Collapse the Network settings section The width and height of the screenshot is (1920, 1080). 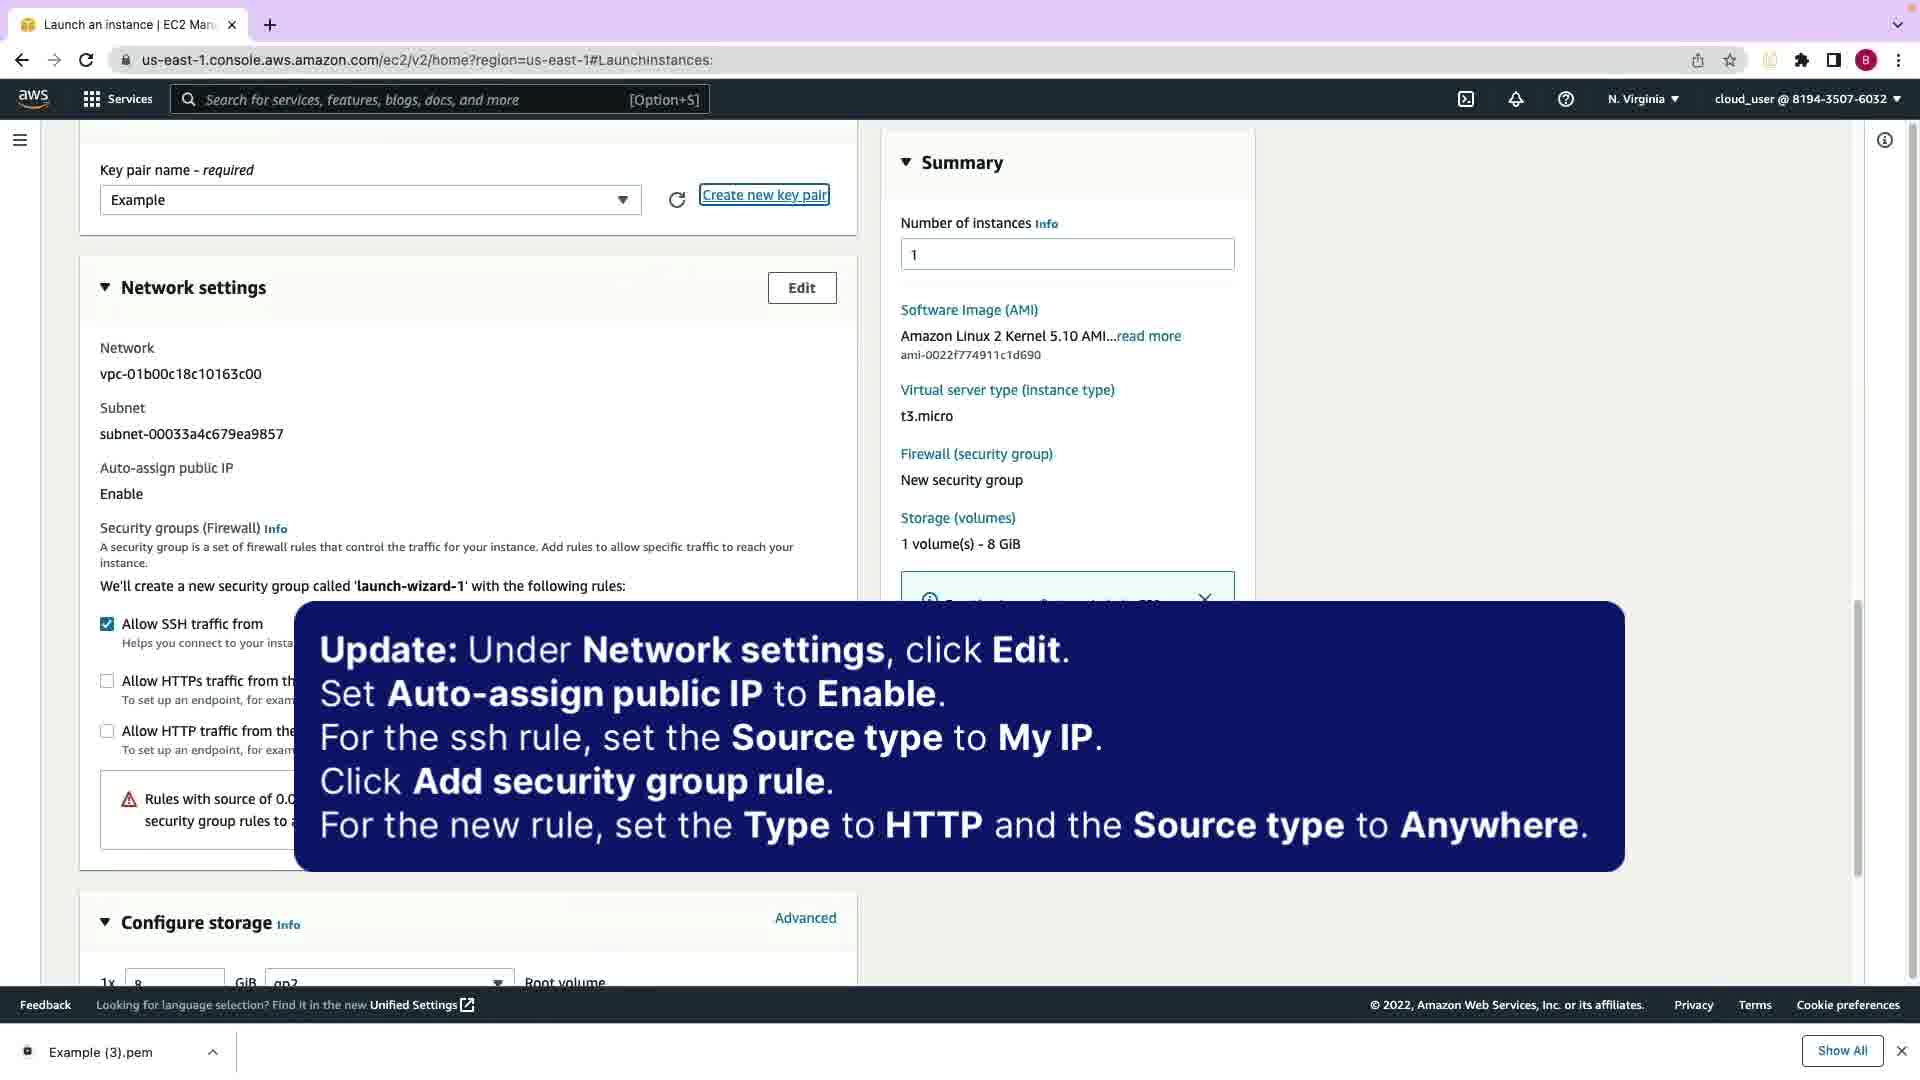click(x=105, y=288)
